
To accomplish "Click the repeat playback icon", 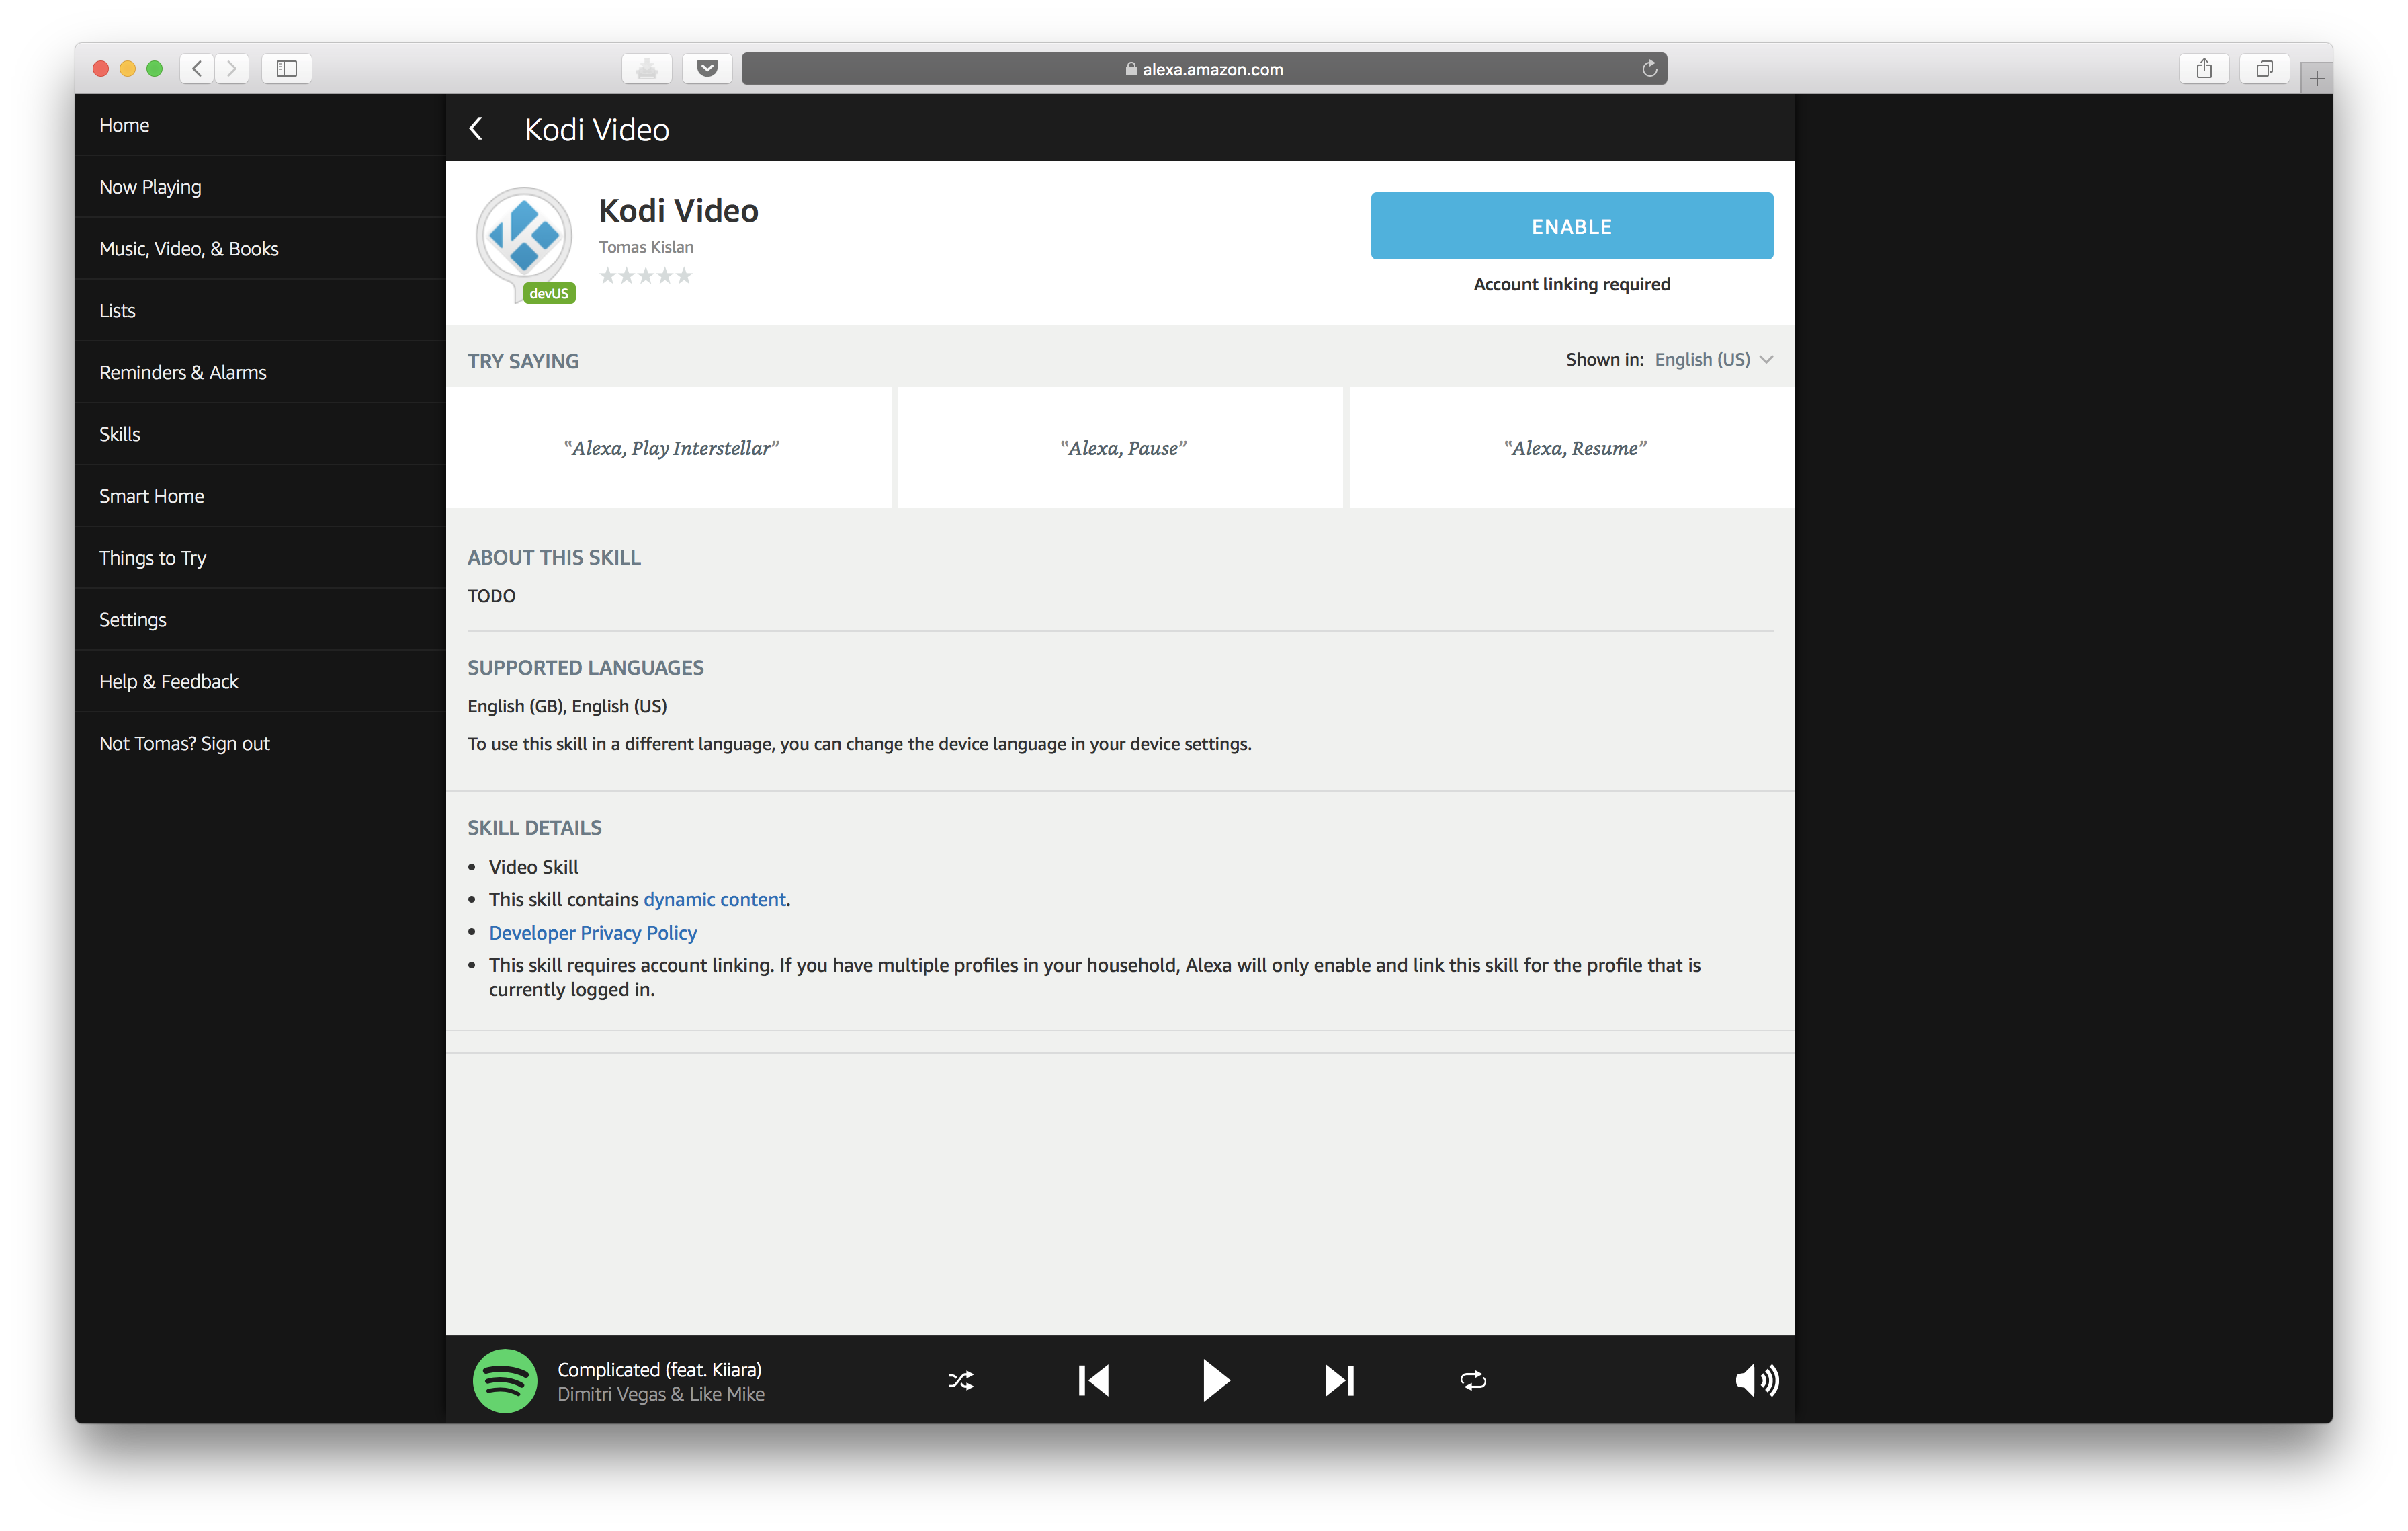I will click(x=1473, y=1380).
